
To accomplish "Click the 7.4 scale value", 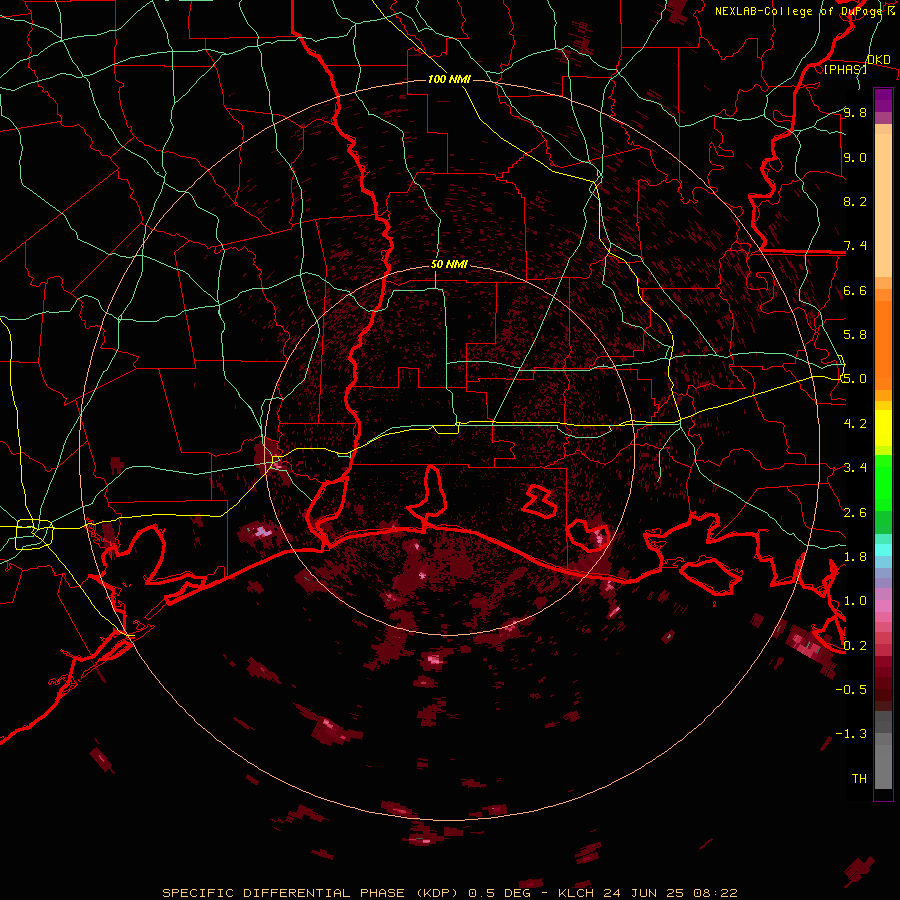I will coord(855,246).
